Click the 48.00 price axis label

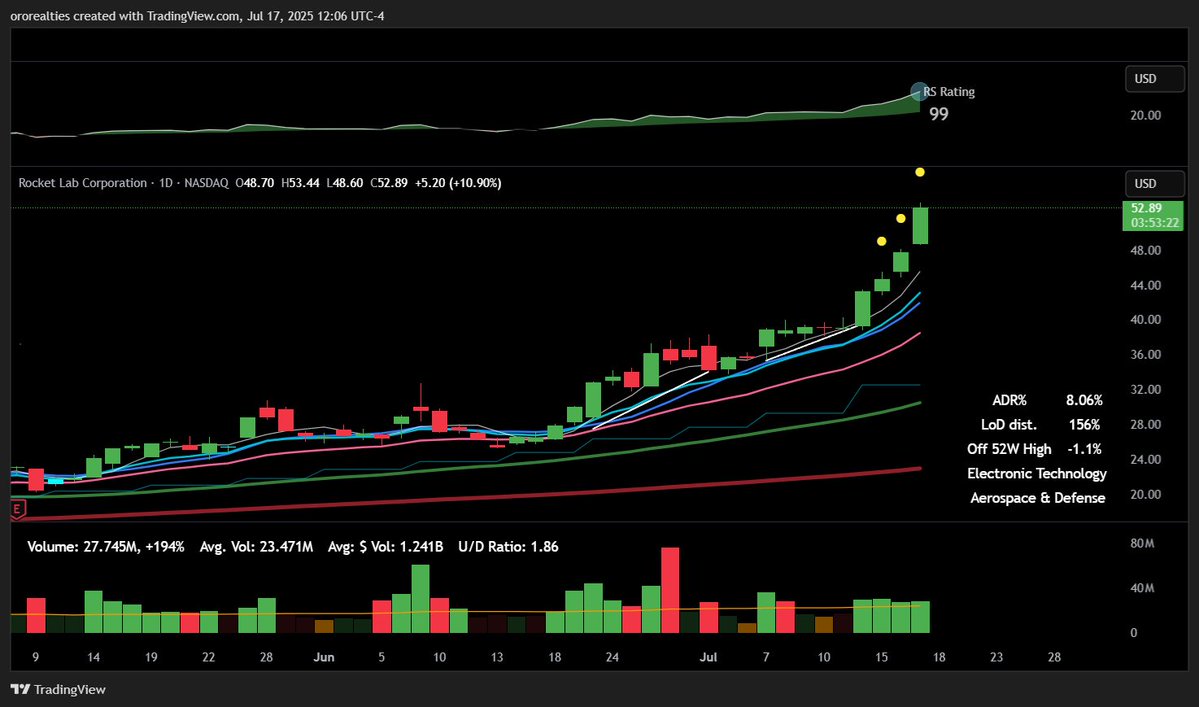tap(1145, 251)
